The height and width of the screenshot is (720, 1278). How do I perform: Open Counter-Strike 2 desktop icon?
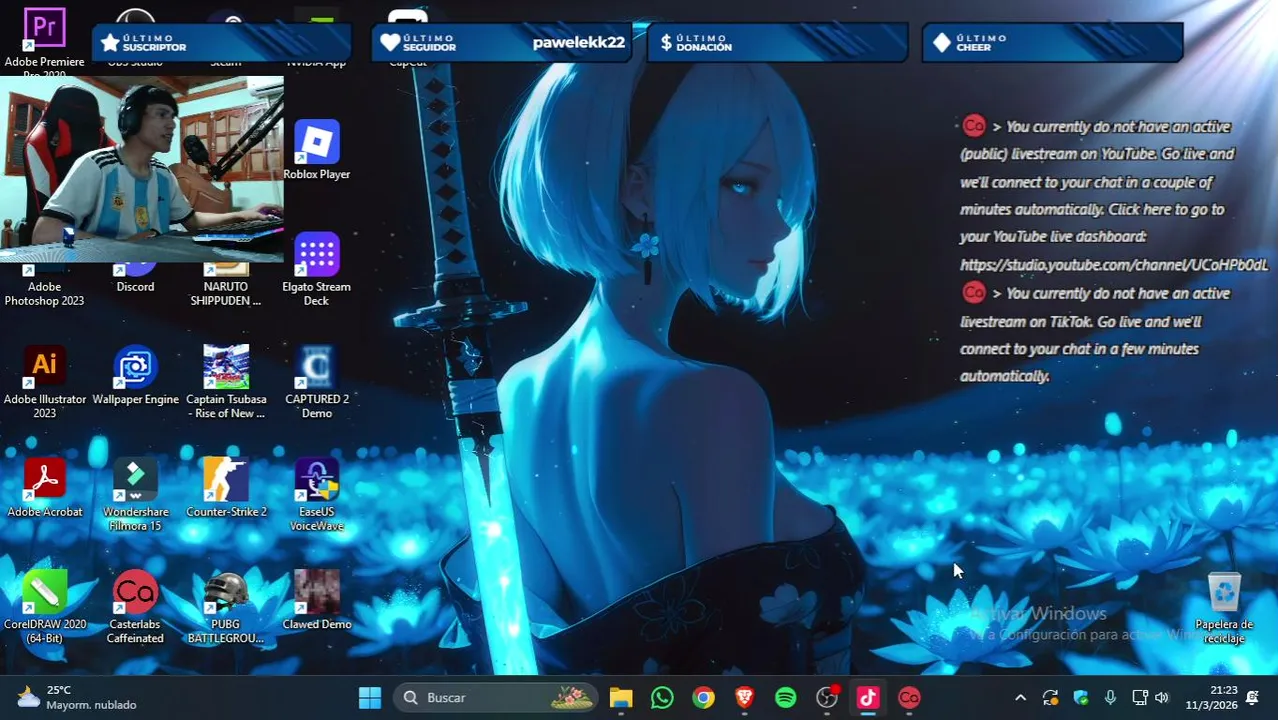tap(226, 489)
